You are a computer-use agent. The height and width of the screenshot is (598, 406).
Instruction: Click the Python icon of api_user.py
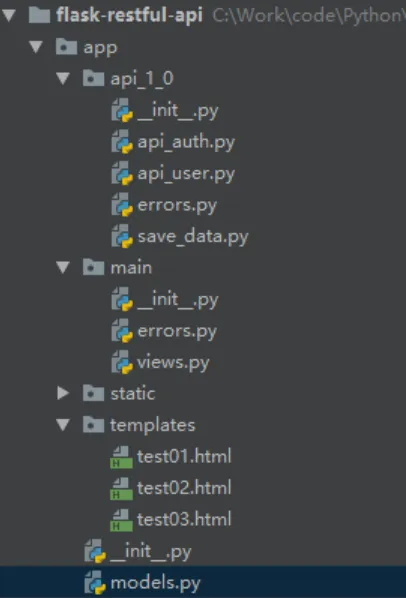coord(122,174)
